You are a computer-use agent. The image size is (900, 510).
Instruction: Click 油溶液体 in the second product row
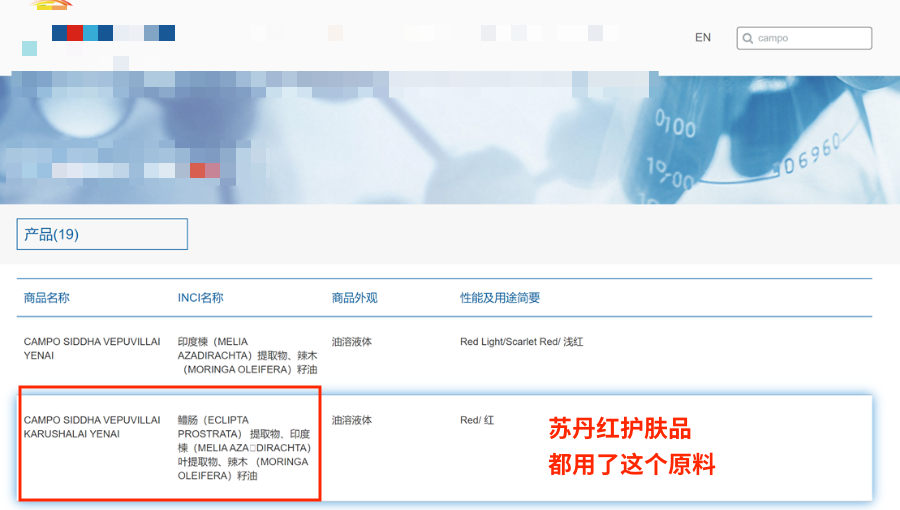352,421
